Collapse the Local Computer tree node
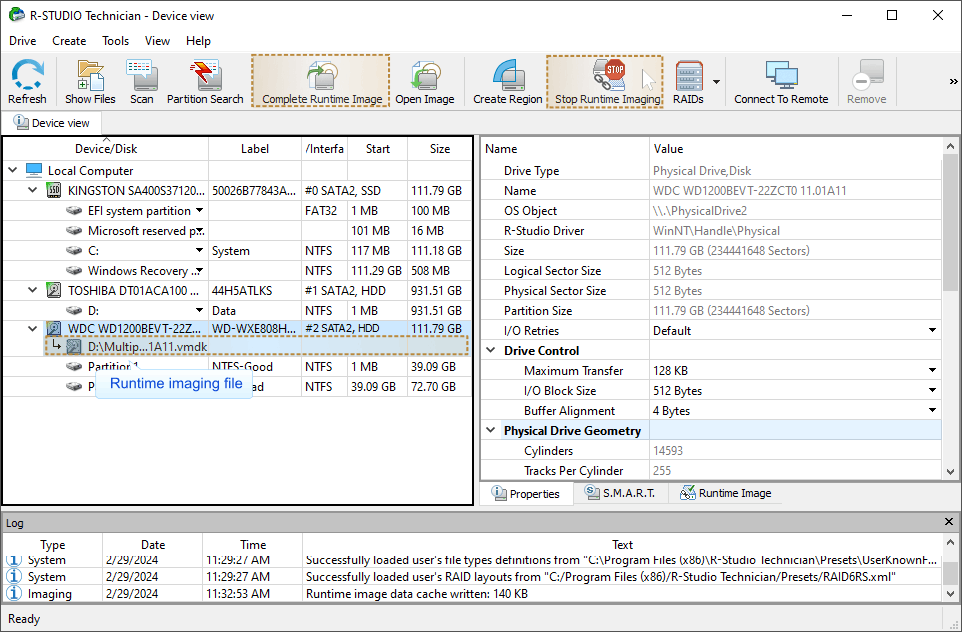Image resolution: width=962 pixels, height=632 pixels. (13, 170)
